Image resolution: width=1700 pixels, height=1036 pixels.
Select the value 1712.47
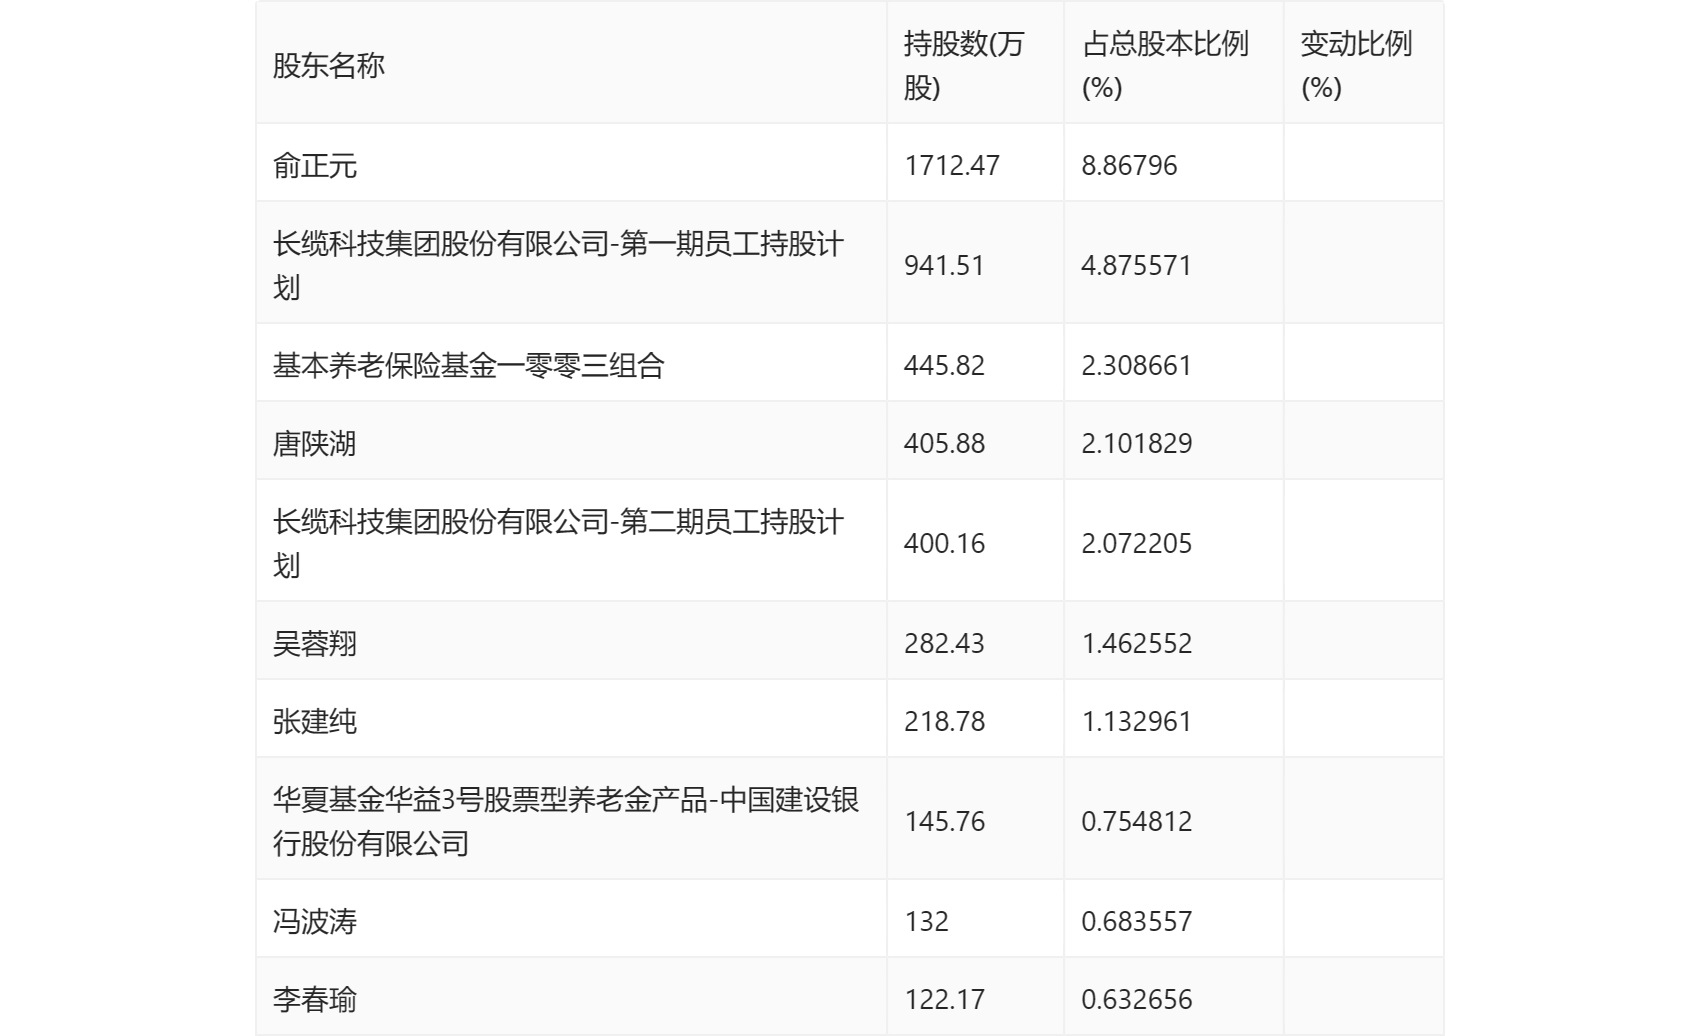point(952,166)
